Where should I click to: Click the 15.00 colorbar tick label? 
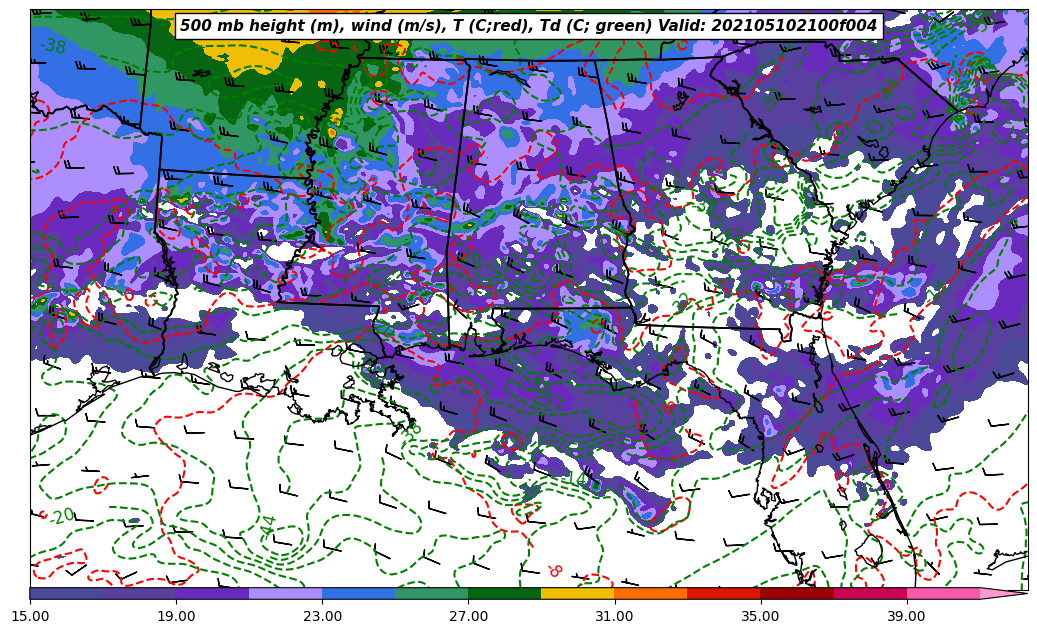30,617
